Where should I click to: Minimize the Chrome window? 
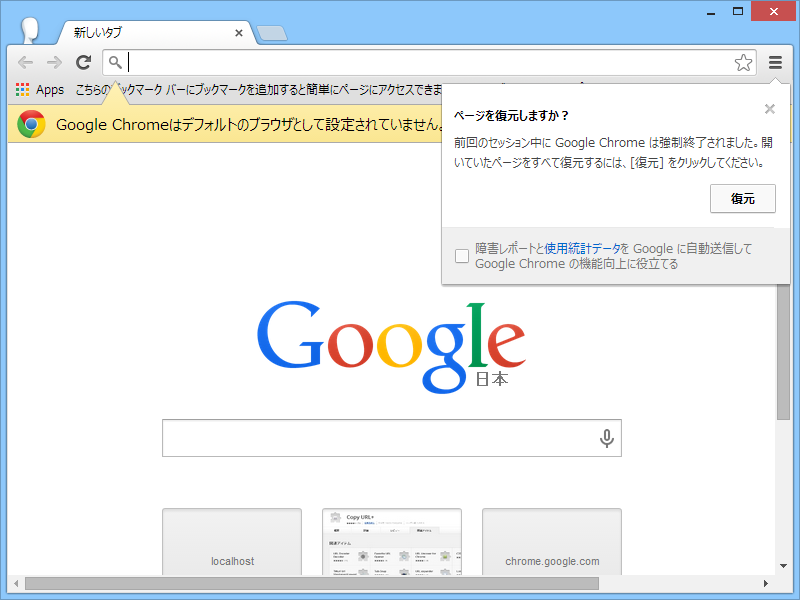click(711, 12)
